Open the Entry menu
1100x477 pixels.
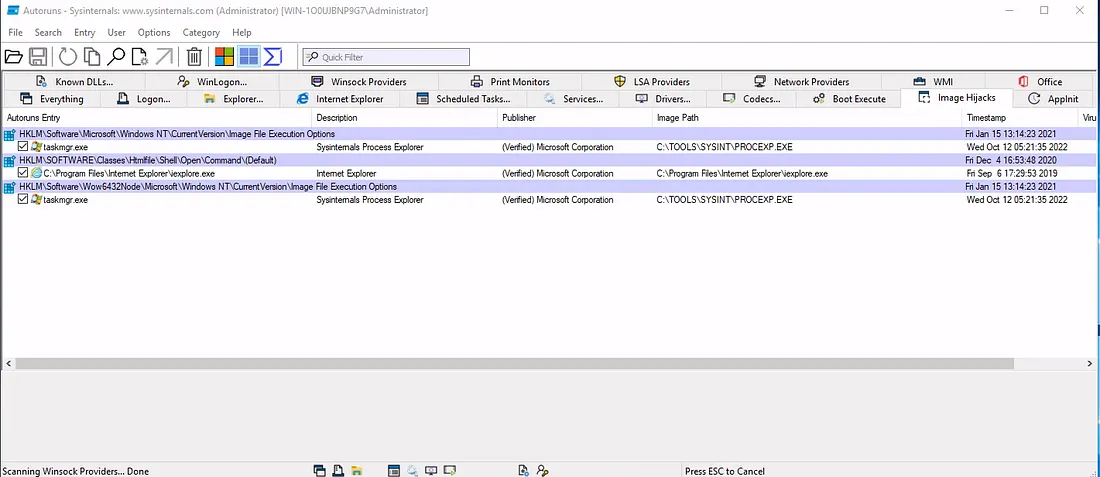(85, 33)
